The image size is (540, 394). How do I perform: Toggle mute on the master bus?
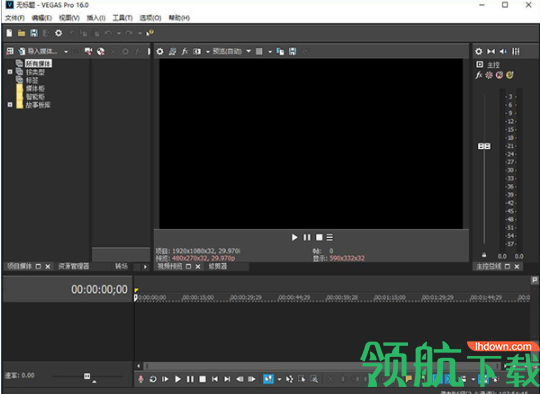tap(499, 75)
